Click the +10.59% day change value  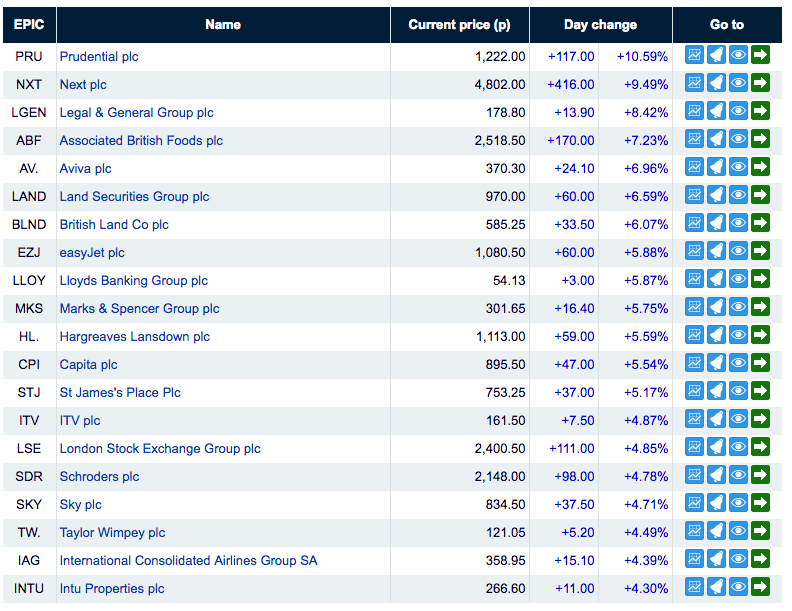(x=642, y=57)
